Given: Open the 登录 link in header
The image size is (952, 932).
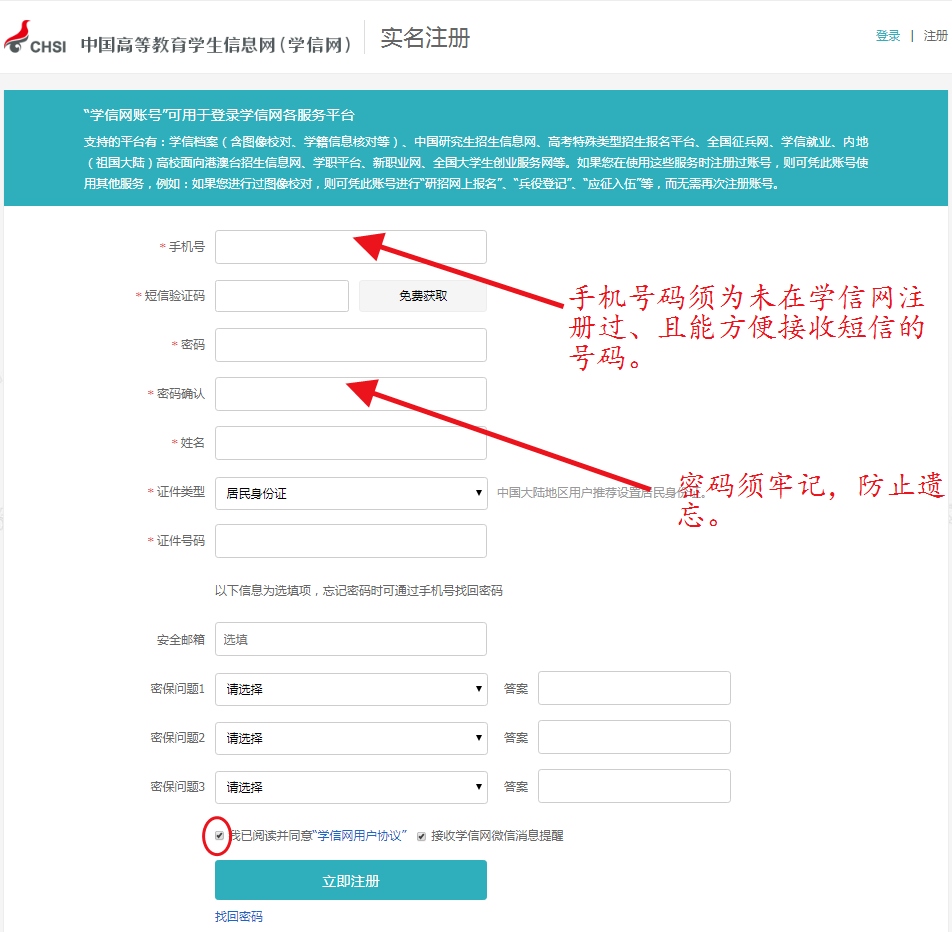Looking at the screenshot, I should point(888,36).
